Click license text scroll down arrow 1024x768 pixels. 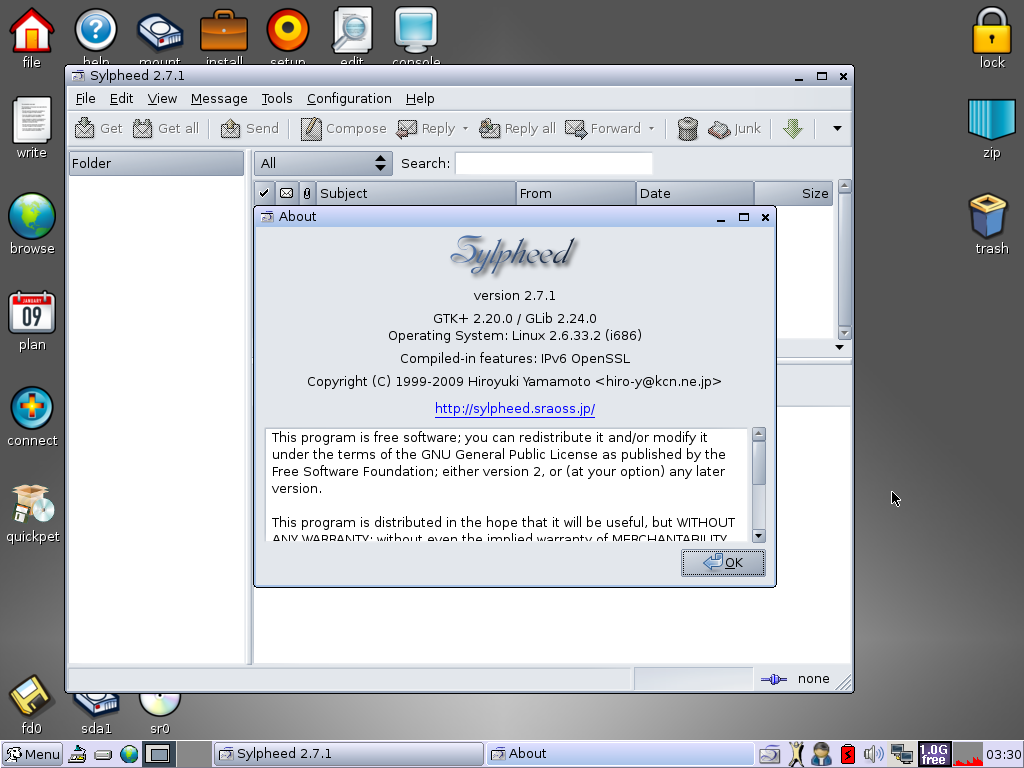pos(758,536)
